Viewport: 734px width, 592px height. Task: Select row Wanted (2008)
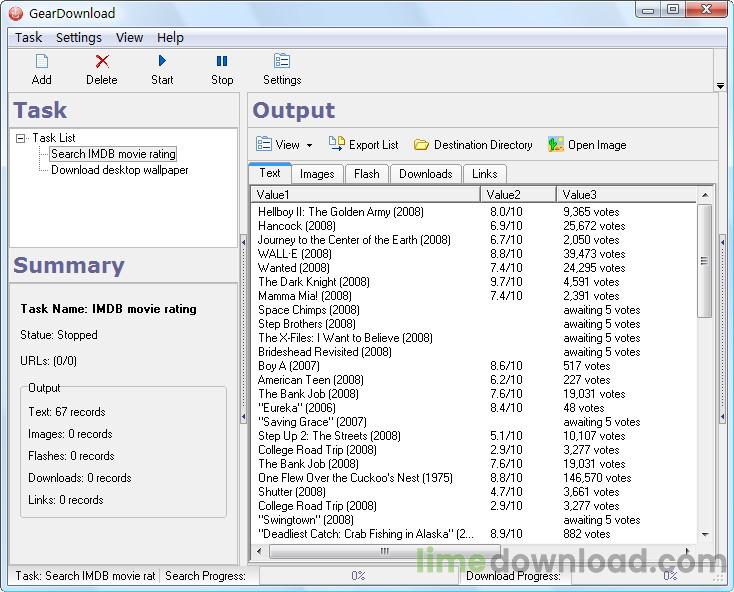[x=473, y=268]
